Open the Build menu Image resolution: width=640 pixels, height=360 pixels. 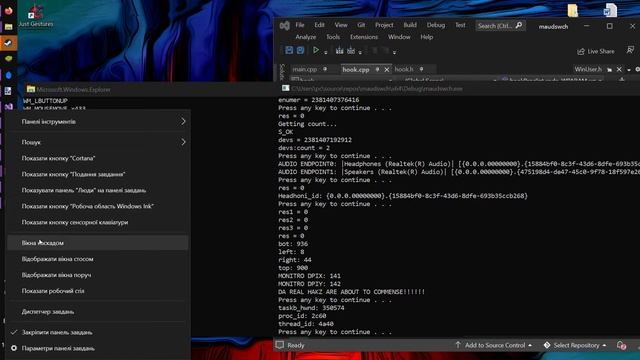point(410,25)
